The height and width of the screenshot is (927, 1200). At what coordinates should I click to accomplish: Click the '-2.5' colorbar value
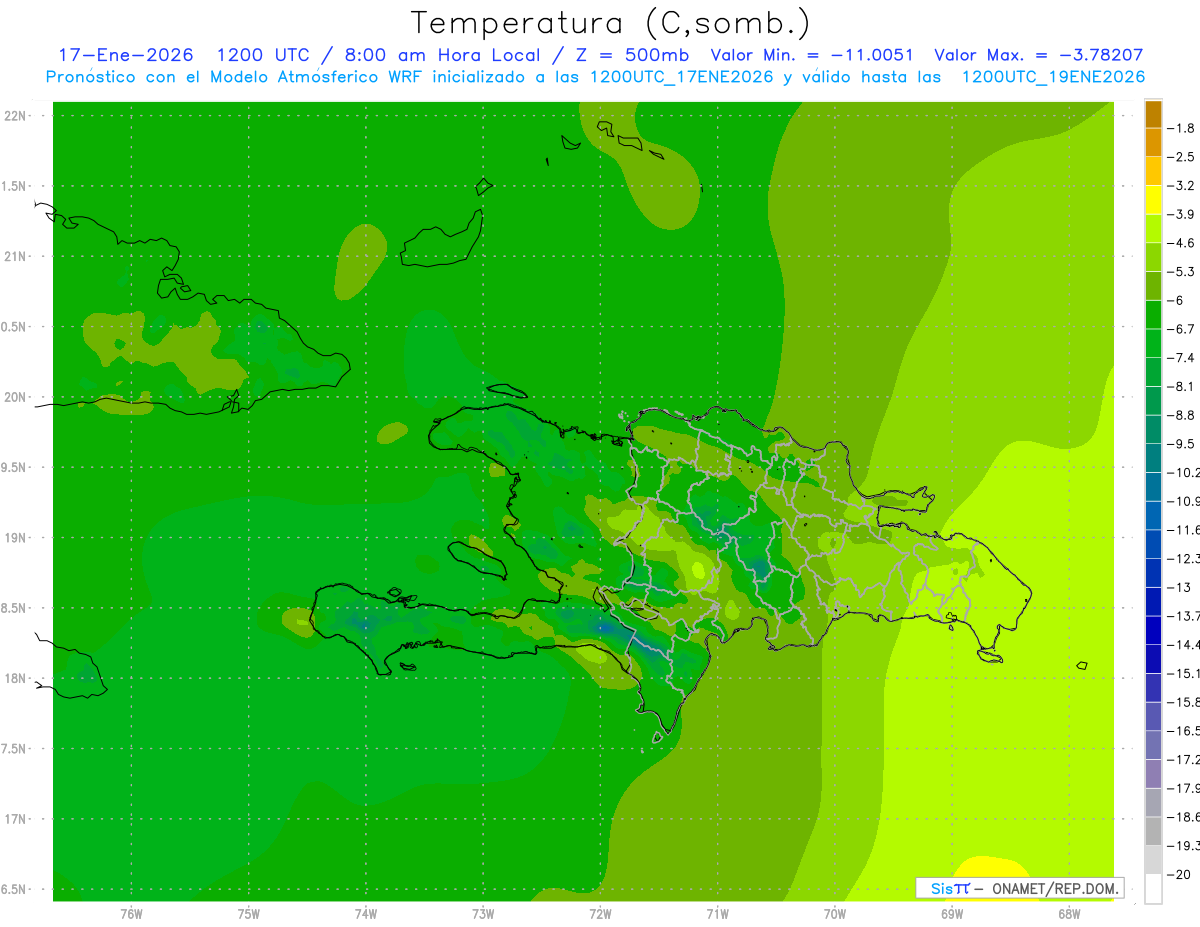click(1182, 157)
